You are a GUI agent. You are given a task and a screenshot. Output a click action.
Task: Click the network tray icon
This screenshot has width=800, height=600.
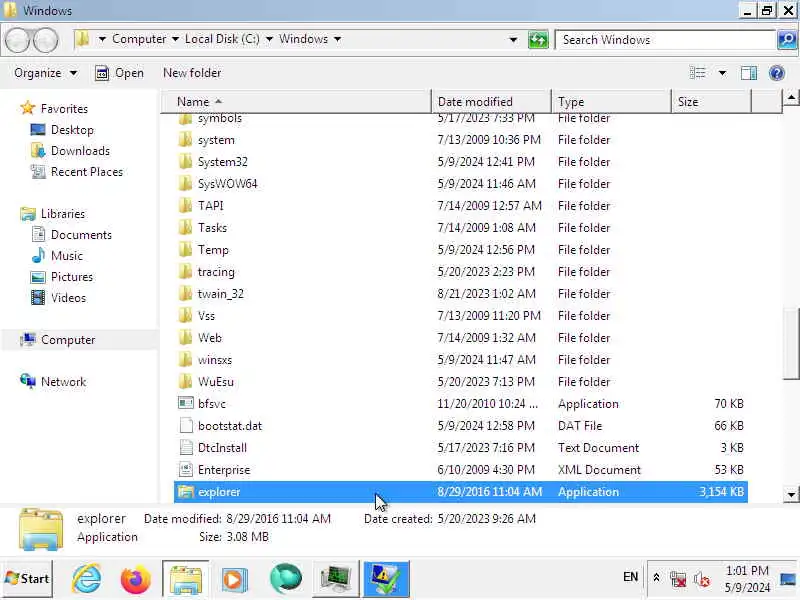coord(678,579)
